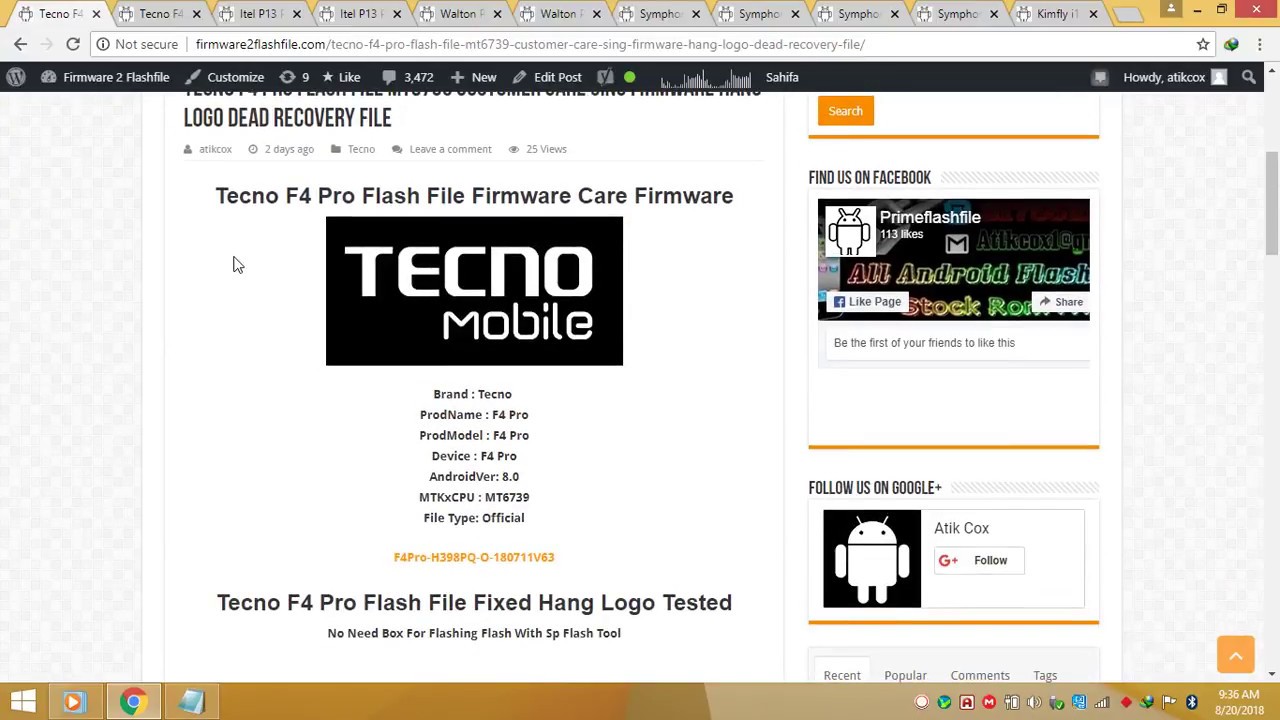Click the Facebook Share button
This screenshot has width=1280, height=720.
tap(1060, 302)
